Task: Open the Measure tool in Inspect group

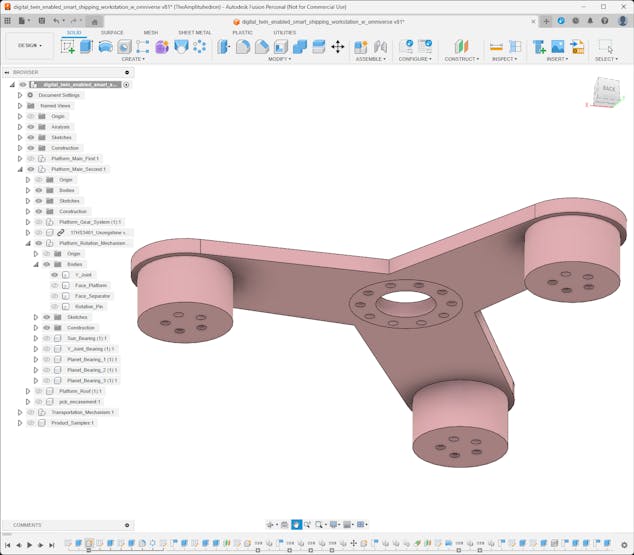Action: [x=496, y=46]
